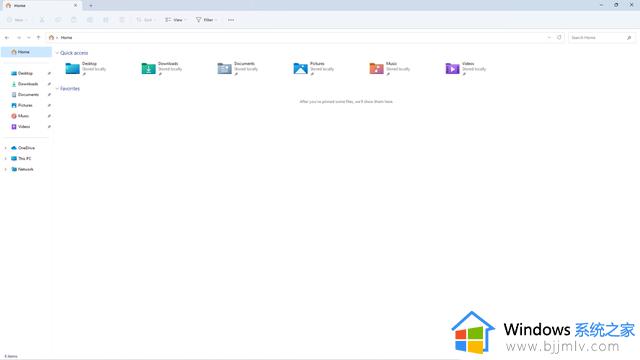Unpin Desktop using its sidebar pin icon
This screenshot has height=360, width=640.
pos(49,73)
